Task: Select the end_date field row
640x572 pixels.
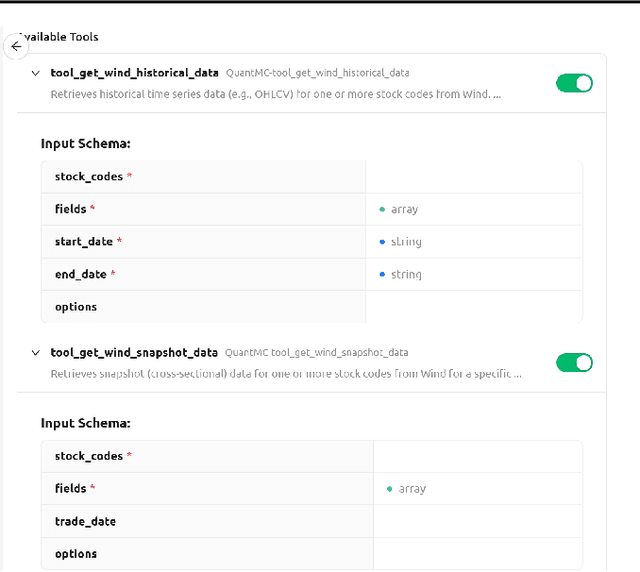Action: click(82, 274)
